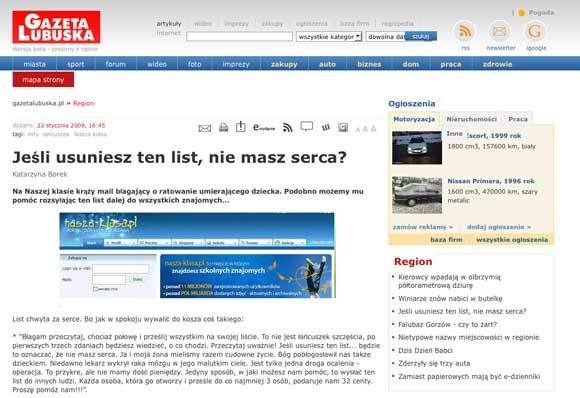Click the Pogoda weather sun icon
The image size is (580, 398).
[x=522, y=13]
